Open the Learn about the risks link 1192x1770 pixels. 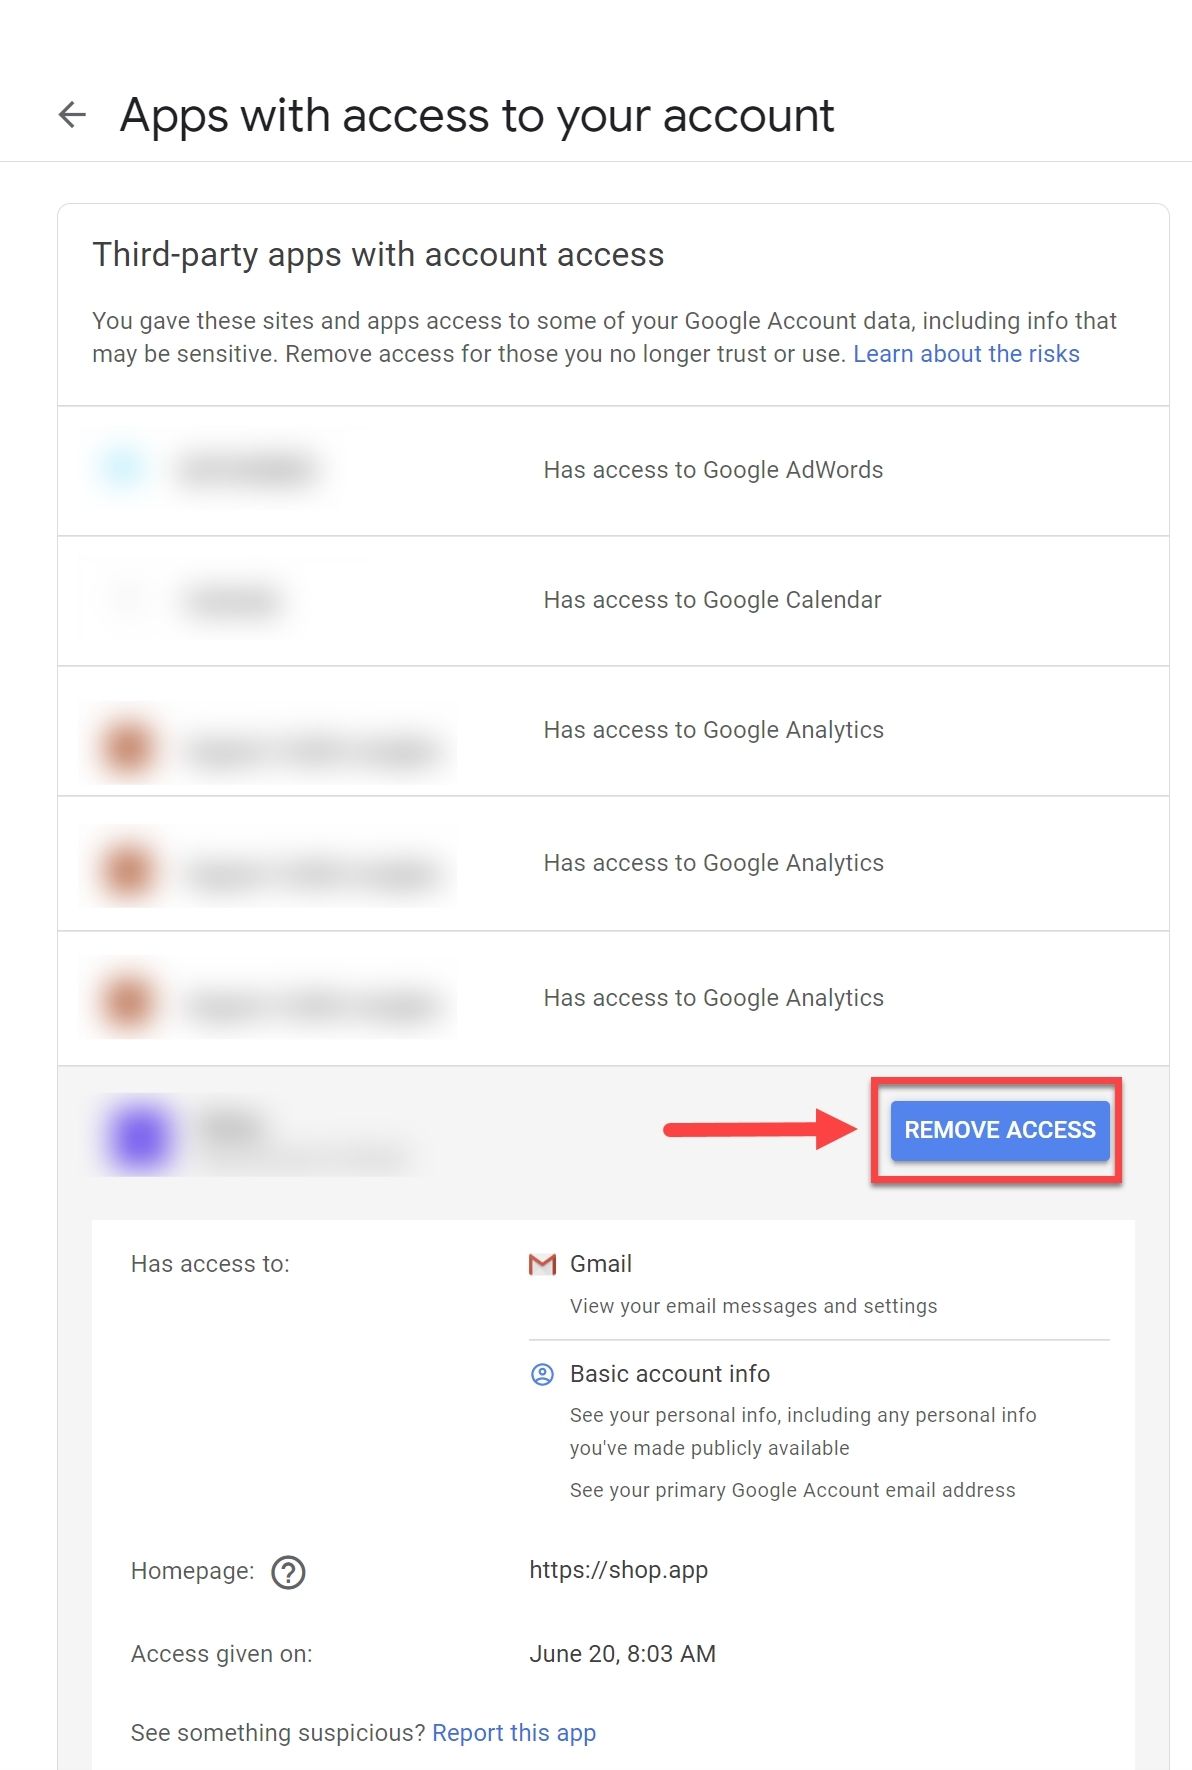pyautogui.click(x=965, y=354)
